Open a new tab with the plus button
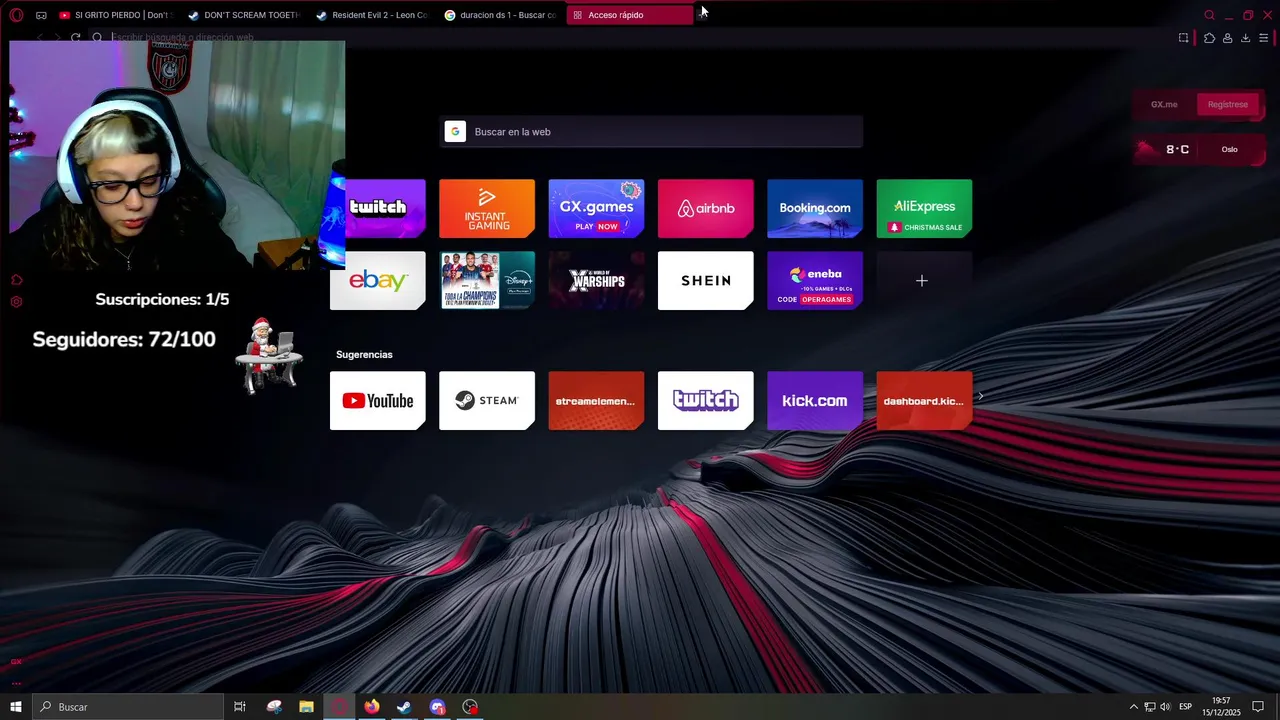Screen dimensions: 1280x720 click(703, 15)
